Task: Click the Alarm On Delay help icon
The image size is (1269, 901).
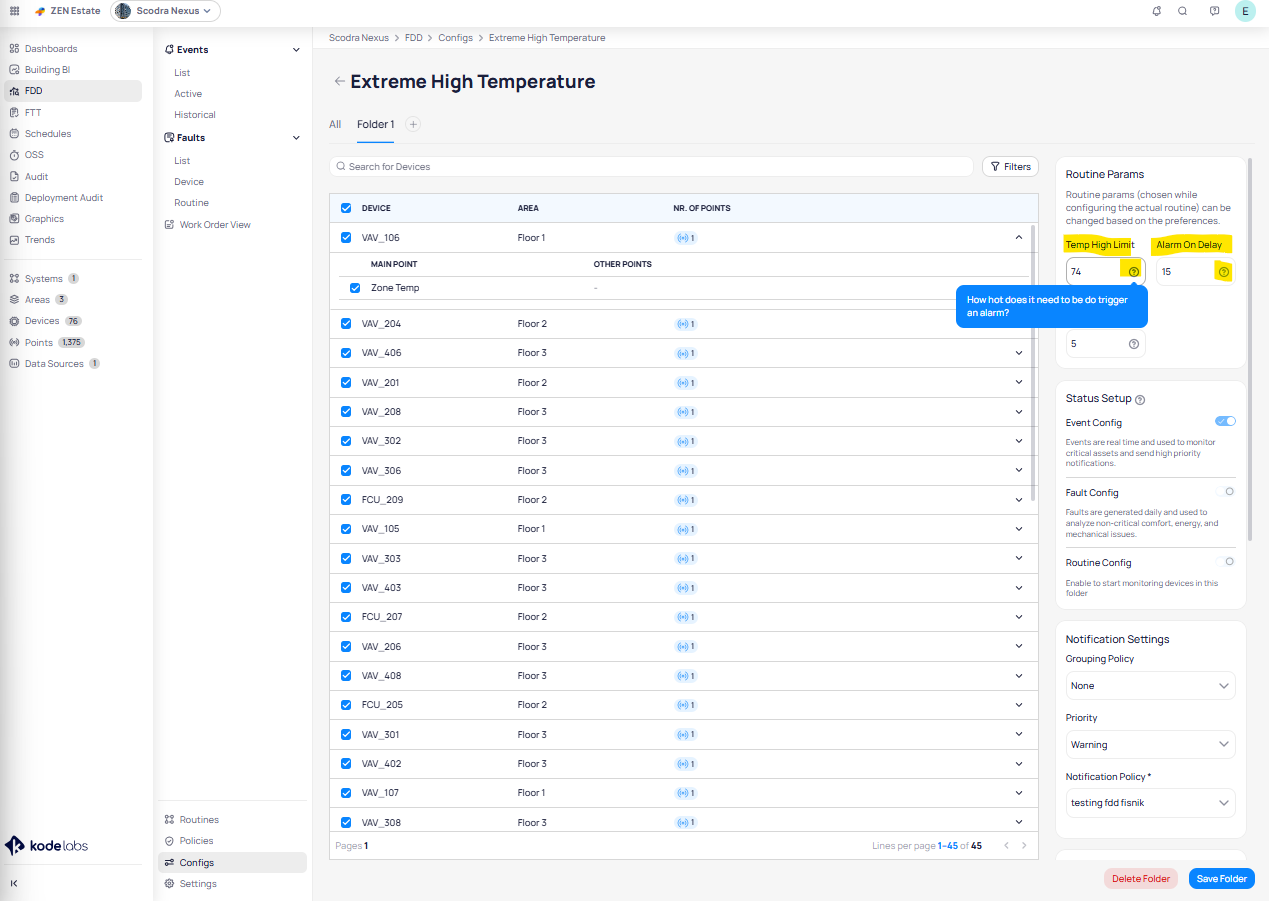Action: [x=1223, y=272]
